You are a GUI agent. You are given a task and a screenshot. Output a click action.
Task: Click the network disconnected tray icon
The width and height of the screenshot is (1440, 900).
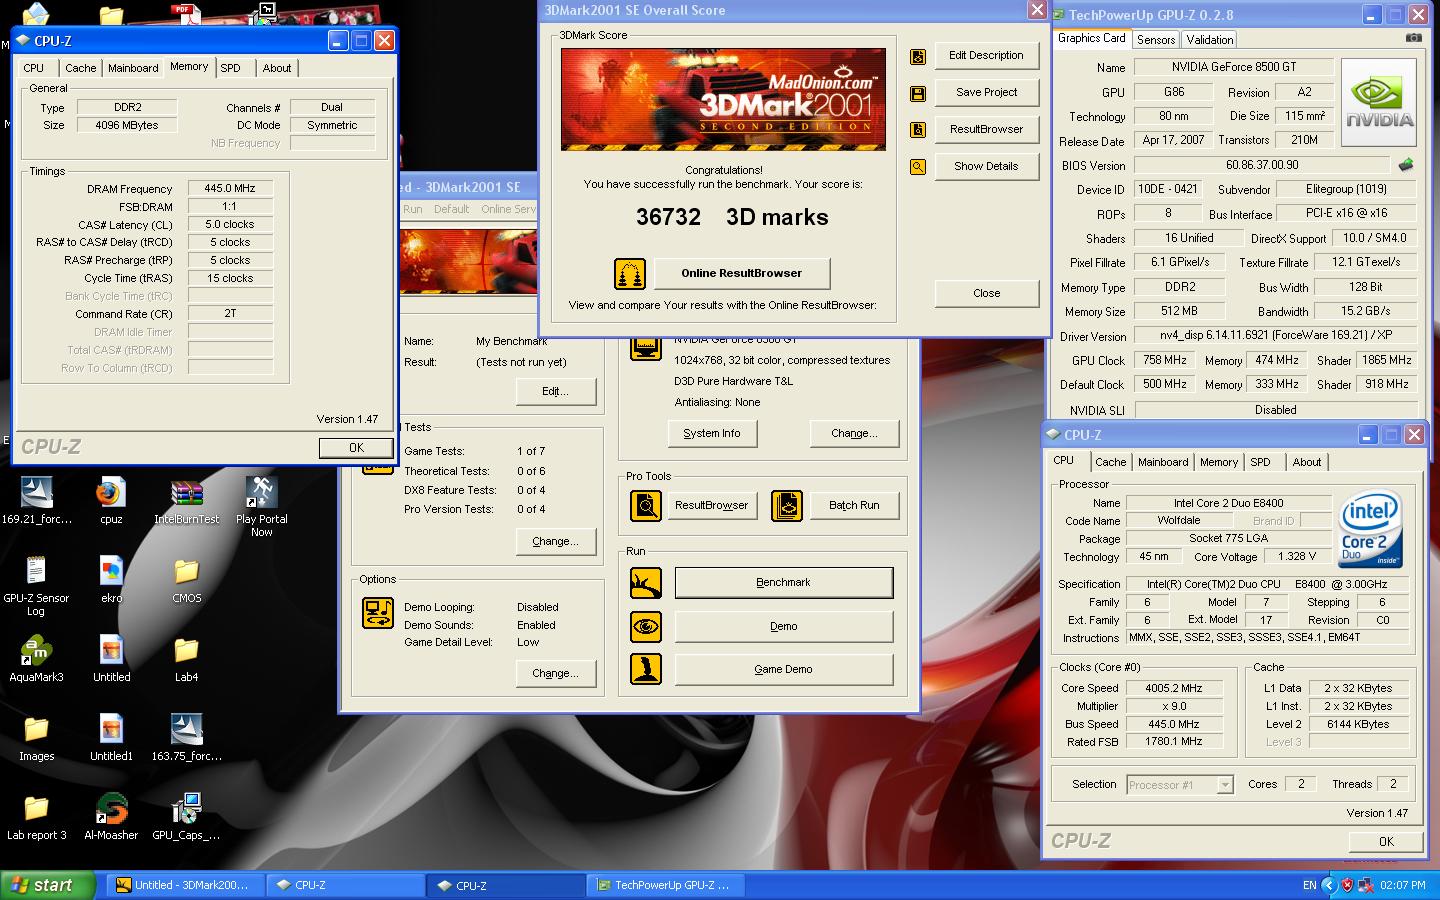(x=1365, y=885)
